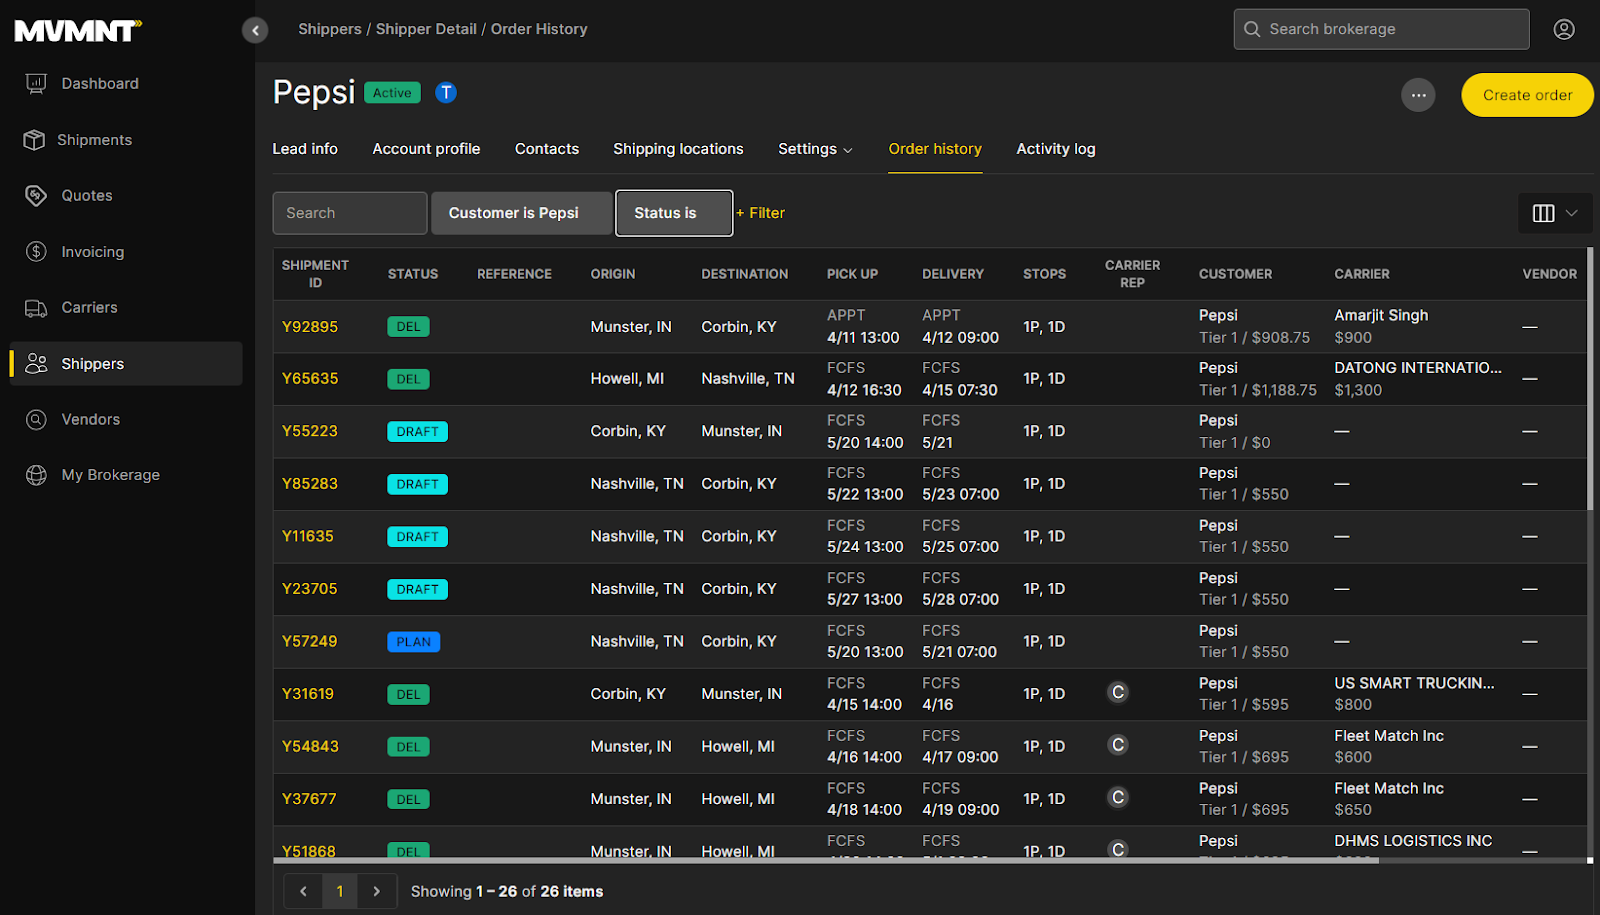Open the Customer is Pepsi filter
Viewport: 1600px width, 915px height.
click(x=521, y=213)
